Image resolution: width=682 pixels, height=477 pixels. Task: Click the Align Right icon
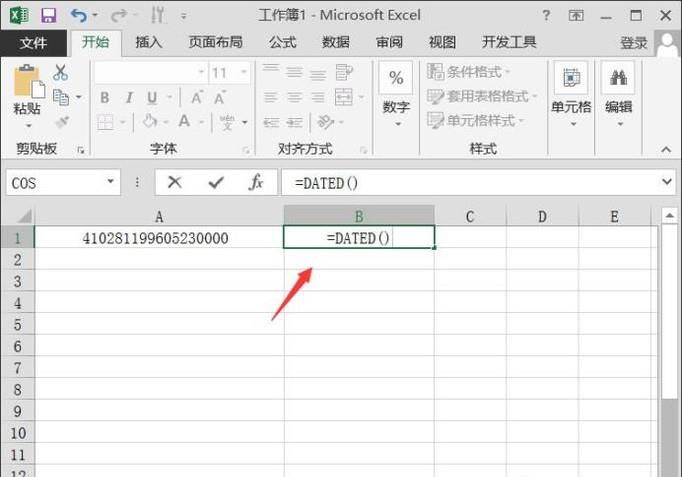[x=318, y=97]
